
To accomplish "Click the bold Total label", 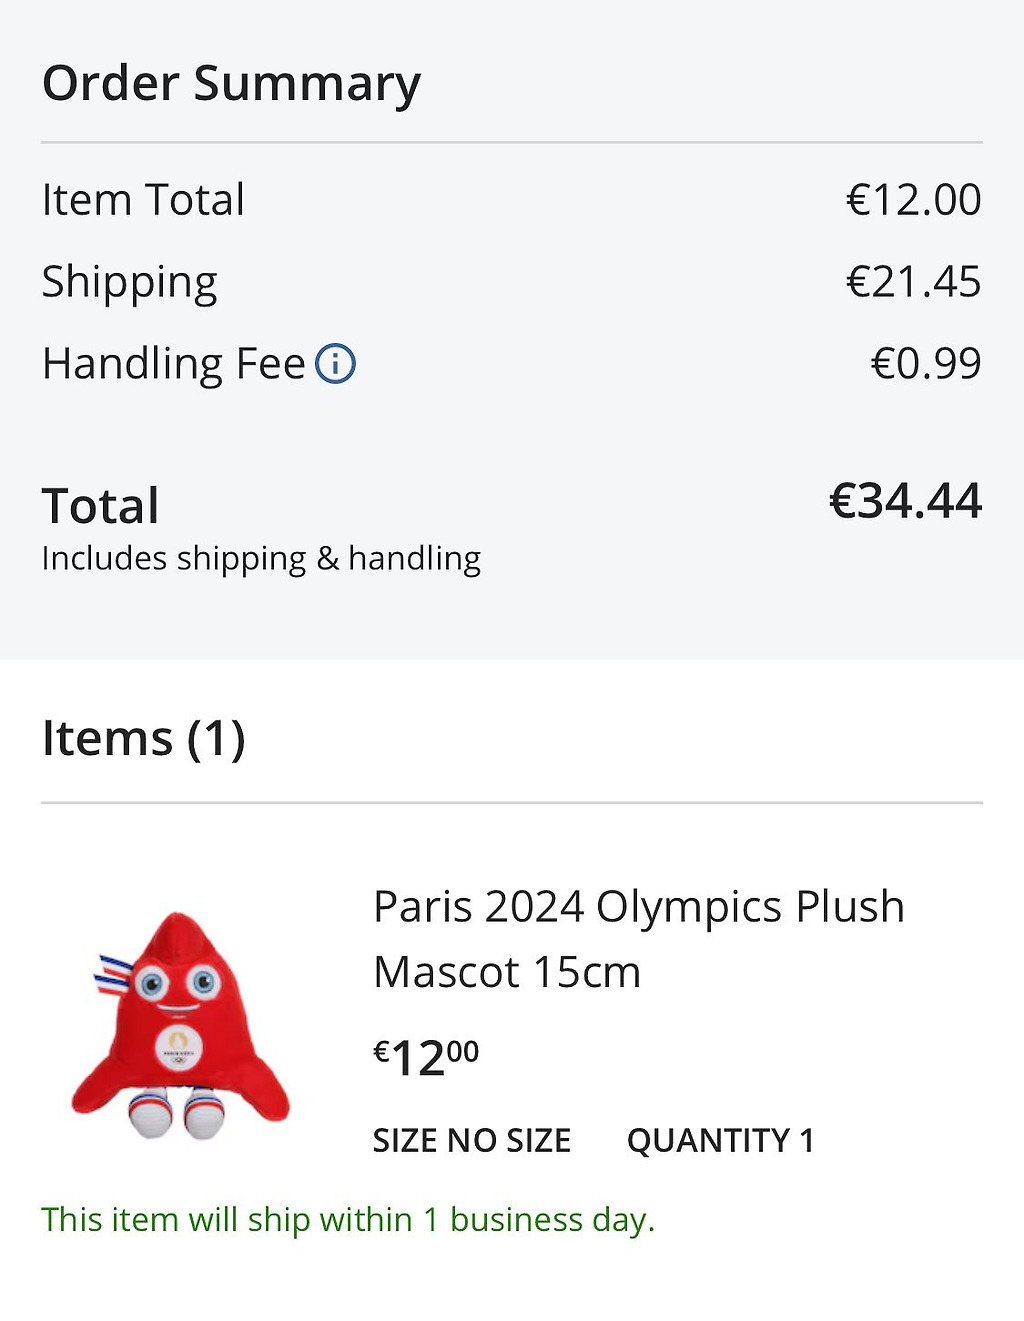I will pos(100,506).
